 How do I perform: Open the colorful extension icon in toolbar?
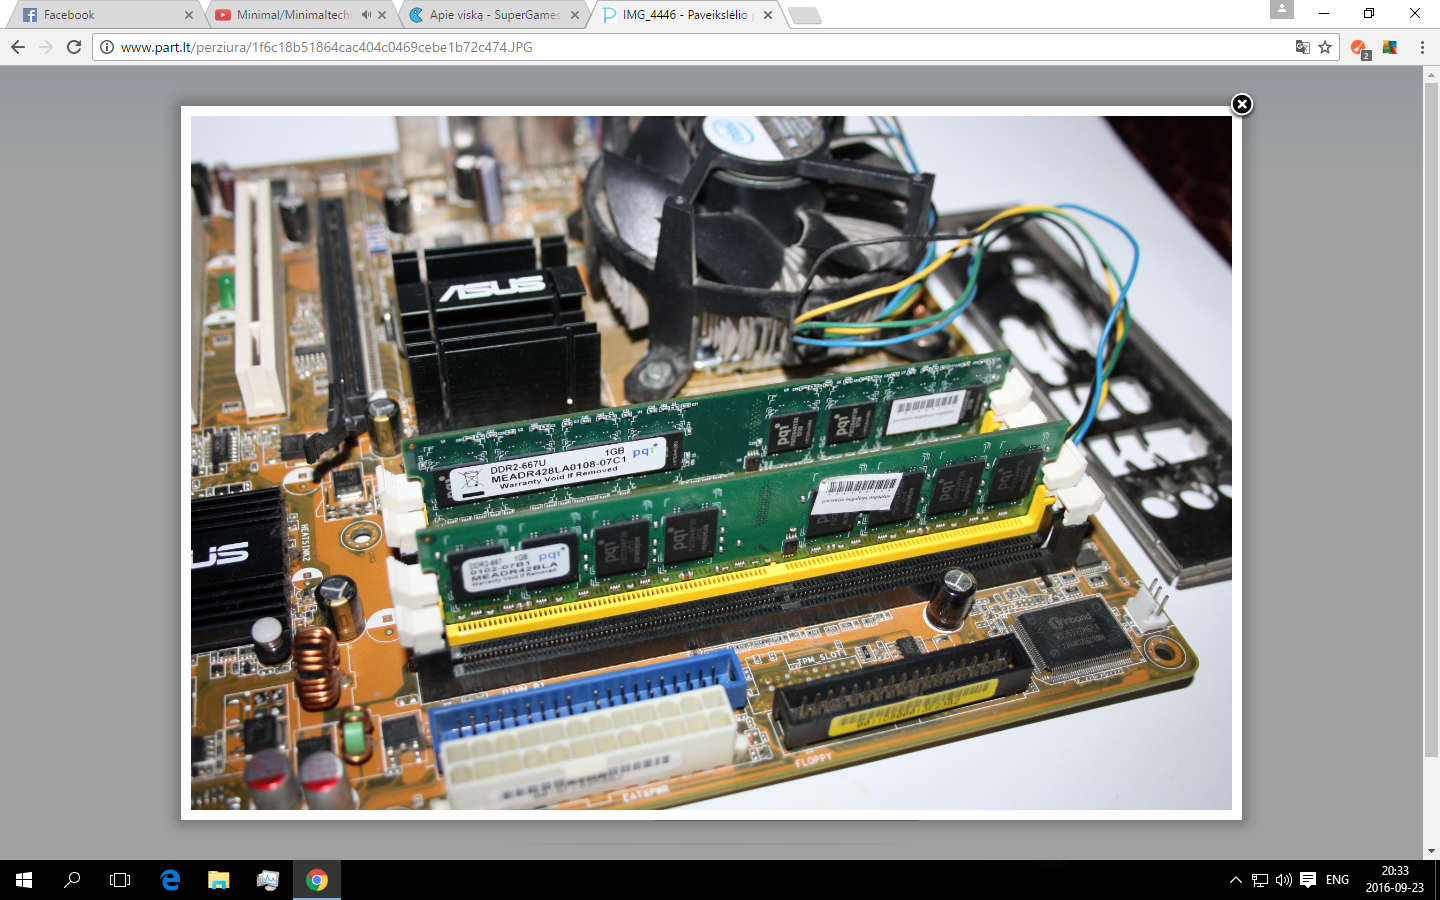coord(1390,47)
